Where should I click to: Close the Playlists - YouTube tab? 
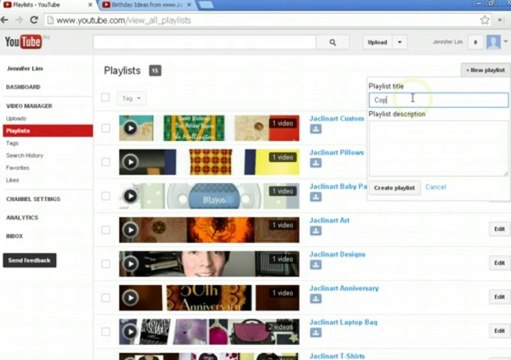pos(90,5)
